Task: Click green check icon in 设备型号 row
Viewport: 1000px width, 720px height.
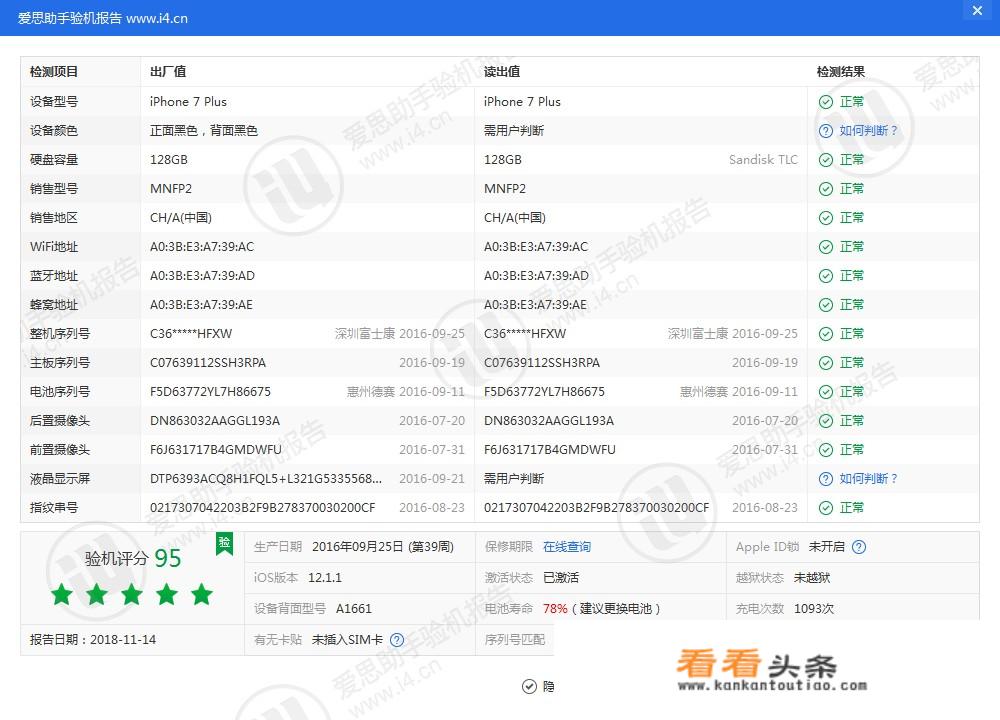Action: click(826, 102)
